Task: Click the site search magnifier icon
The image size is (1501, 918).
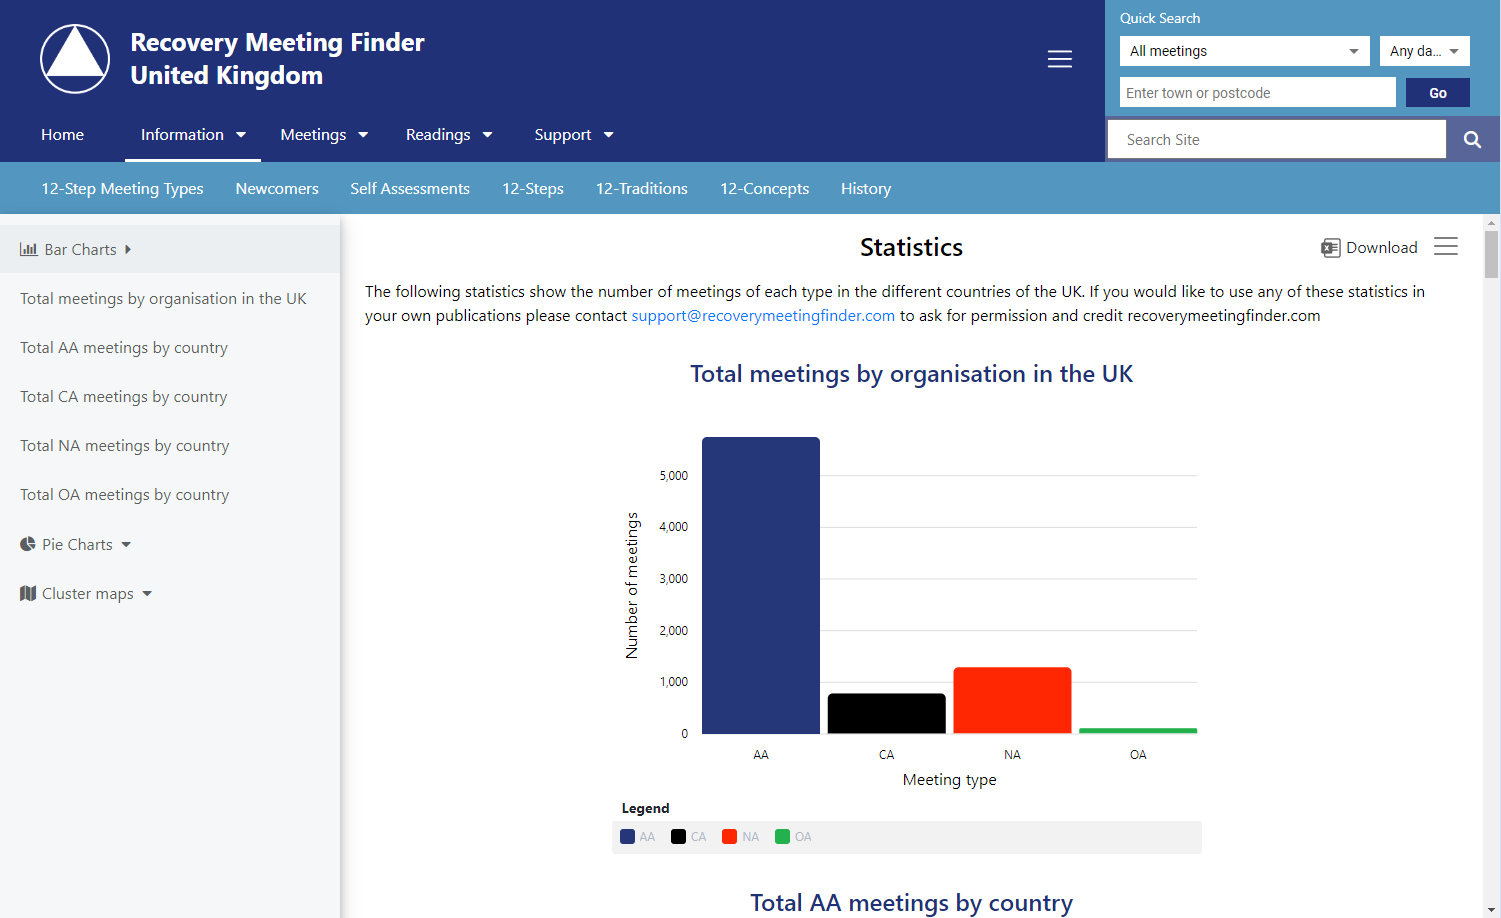Action: point(1472,140)
